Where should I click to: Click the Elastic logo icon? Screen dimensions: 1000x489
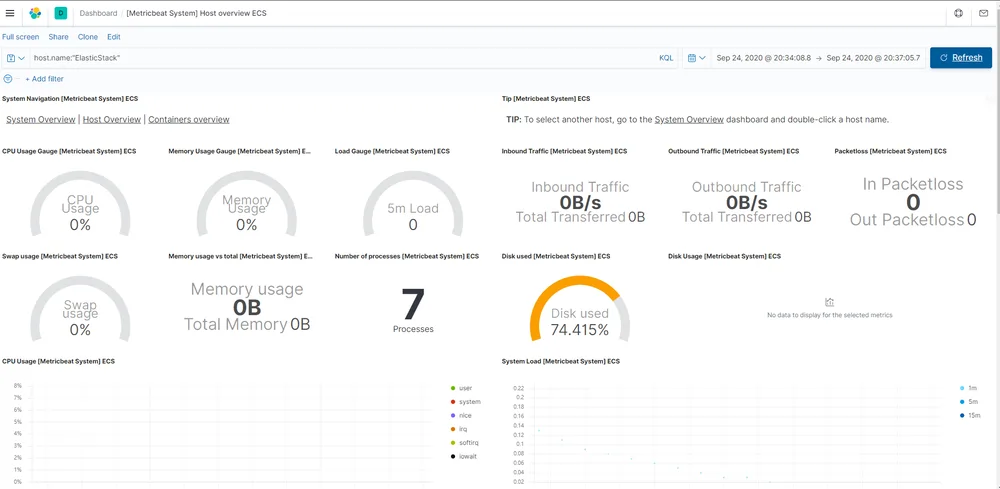(35, 13)
